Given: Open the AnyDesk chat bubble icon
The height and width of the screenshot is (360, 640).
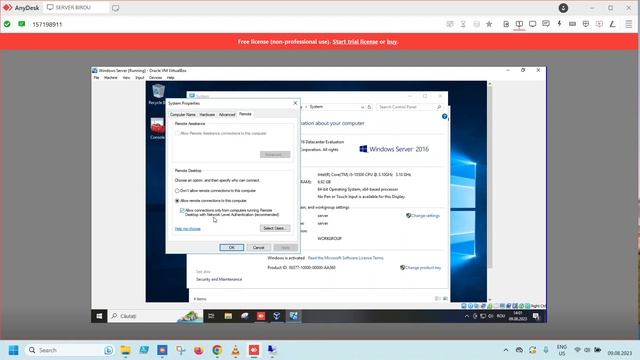Looking at the screenshot, I should click(x=546, y=24).
